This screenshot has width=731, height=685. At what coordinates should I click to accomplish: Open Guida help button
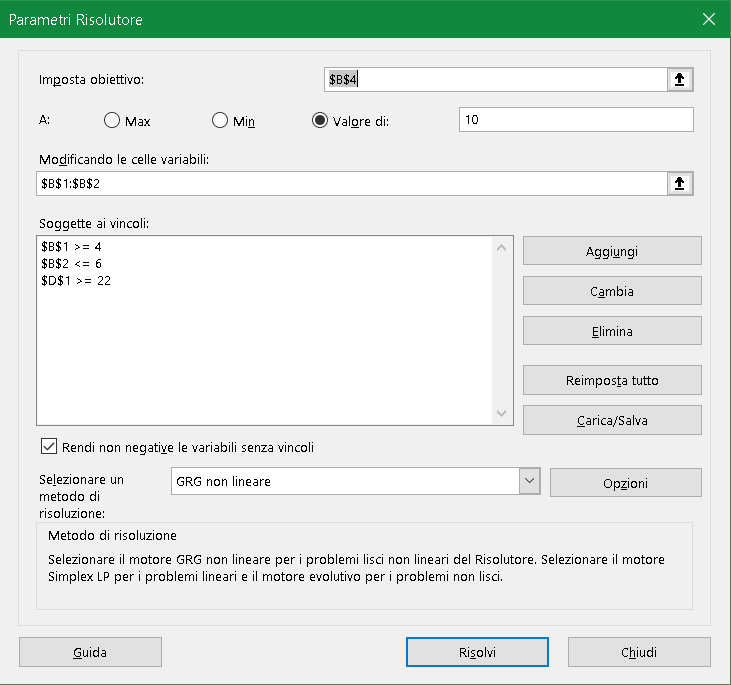[x=90, y=652]
